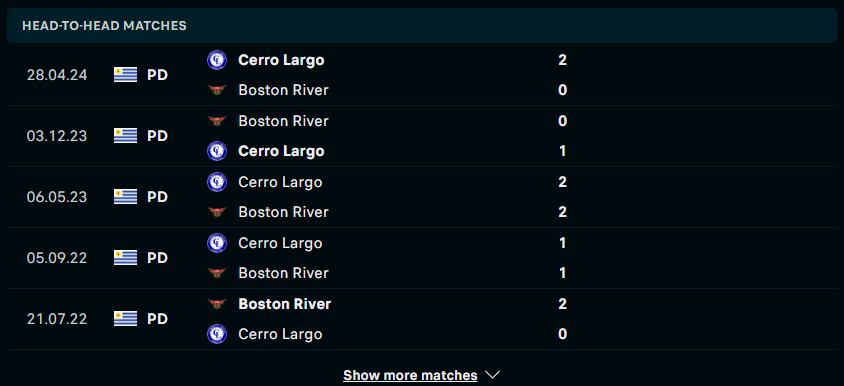Expand list with Show more matches chevron
Image resolution: width=844 pixels, height=386 pixels.
pyautogui.click(x=493, y=375)
